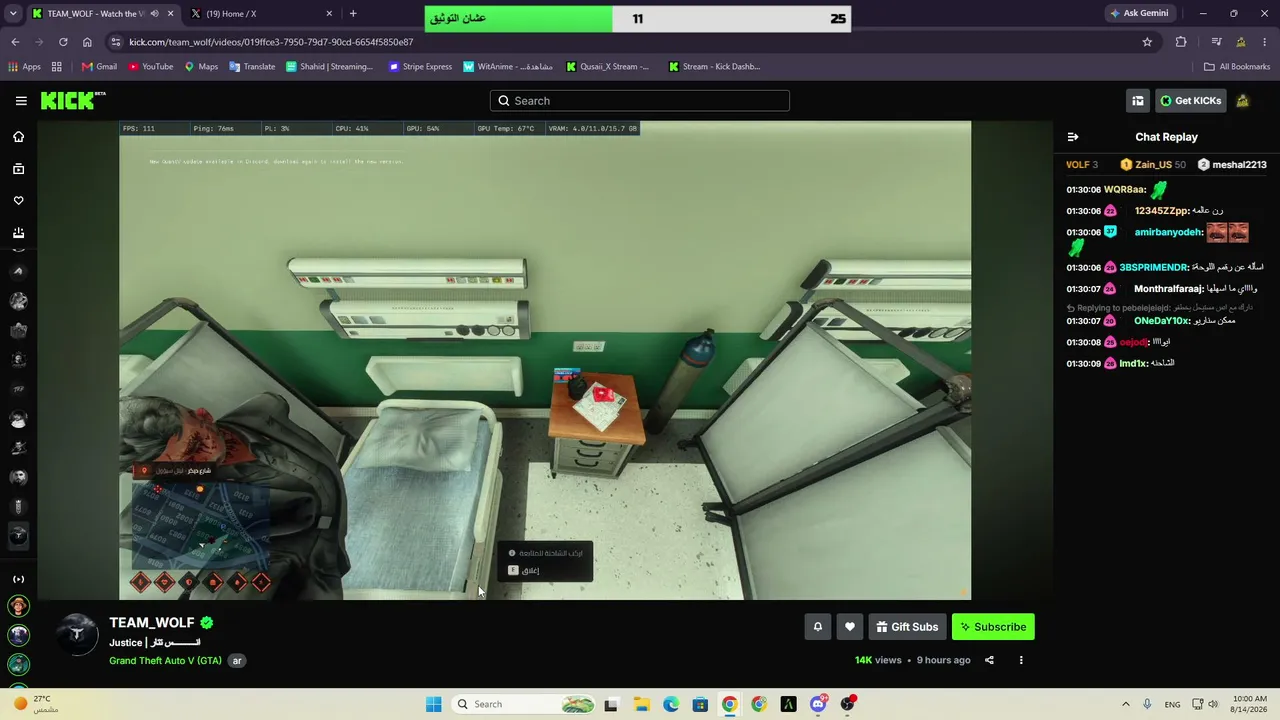Switch to the Home / X tab
Screen dimensions: 1280x720
pyautogui.click(x=262, y=14)
